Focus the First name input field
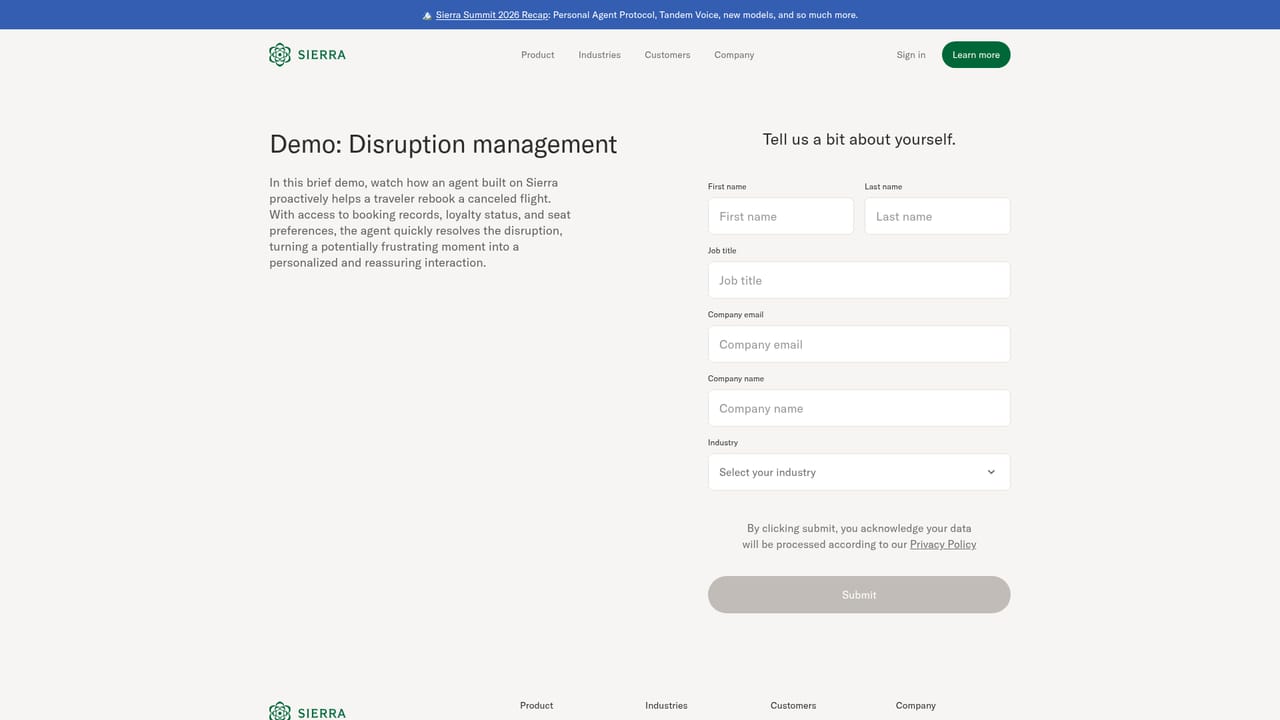The image size is (1280, 720). click(781, 216)
